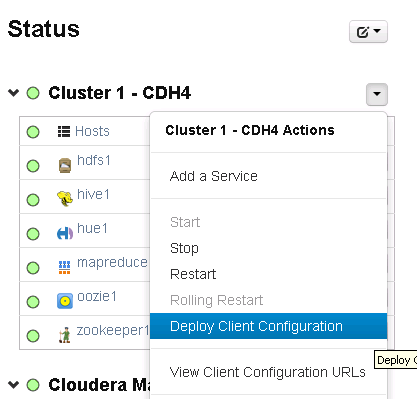Open the oozie1 service link

[x=97, y=296]
